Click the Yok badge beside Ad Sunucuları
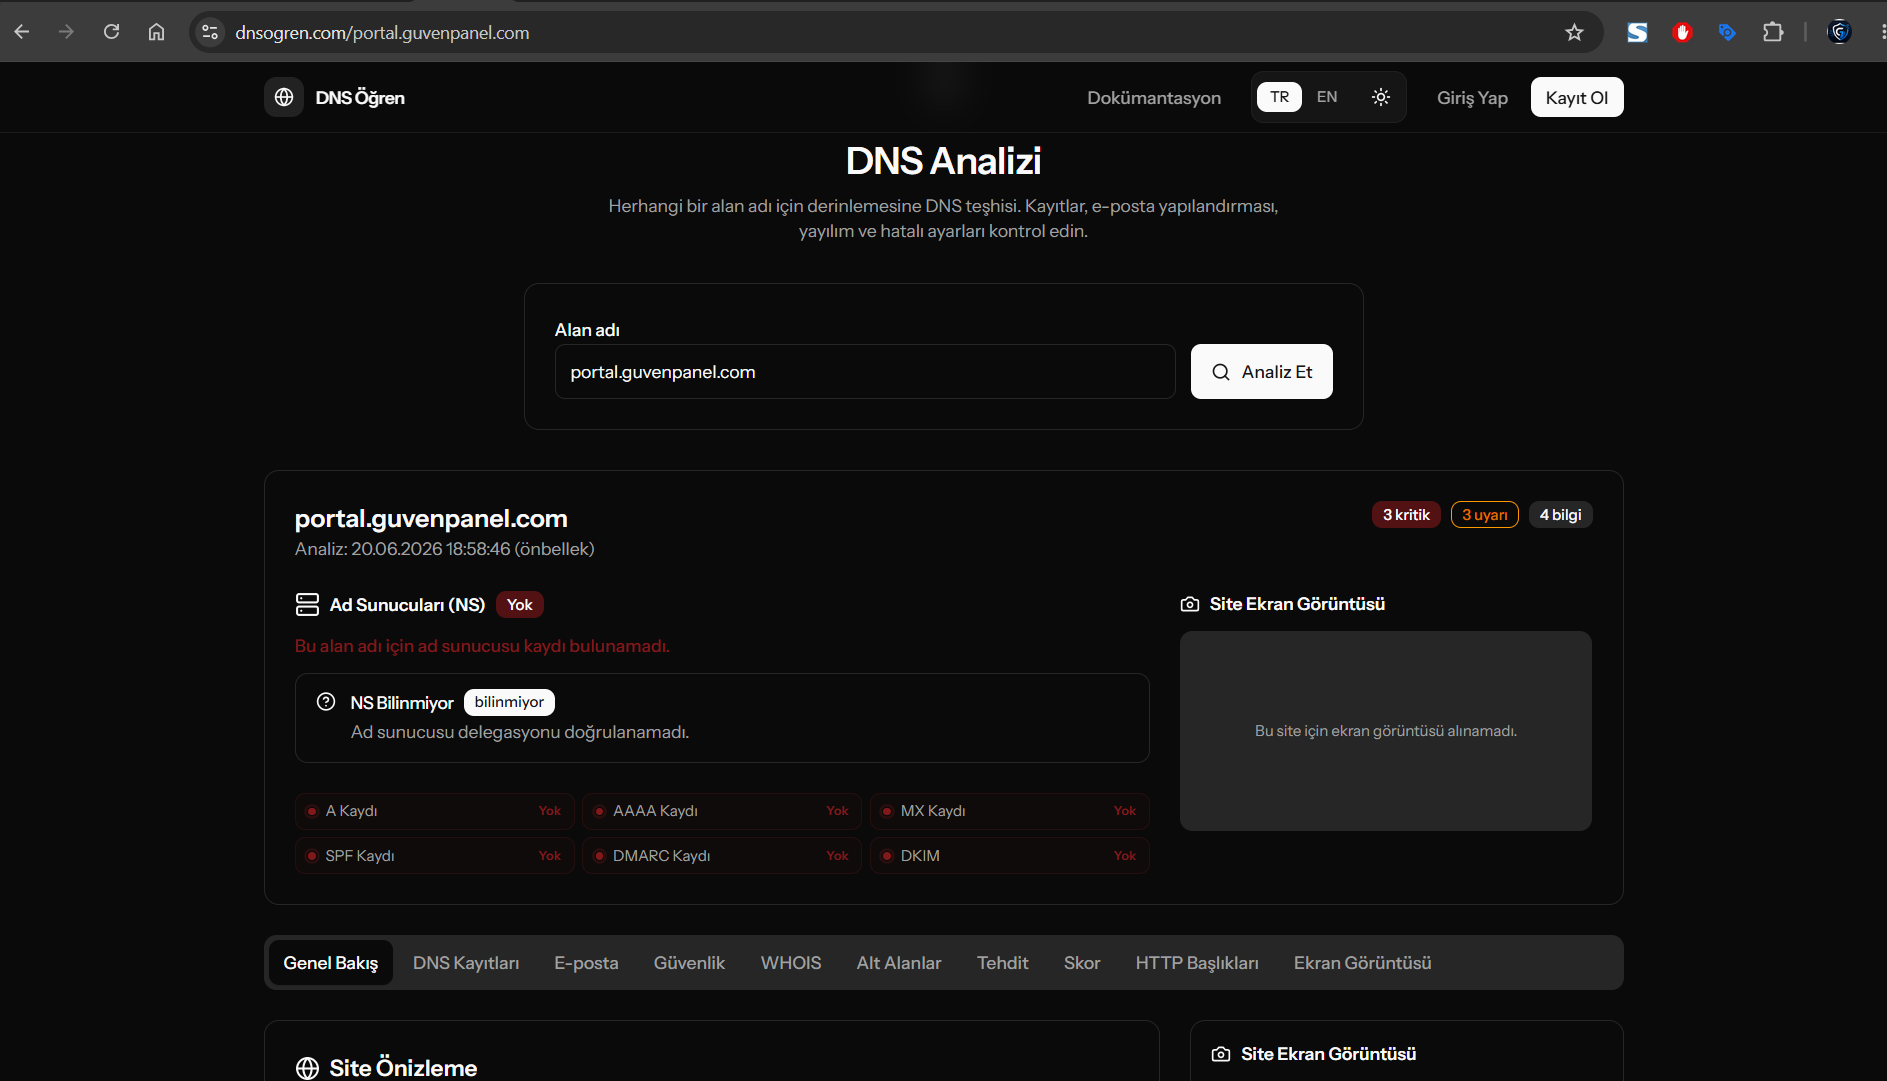The image size is (1887, 1081). [519, 605]
